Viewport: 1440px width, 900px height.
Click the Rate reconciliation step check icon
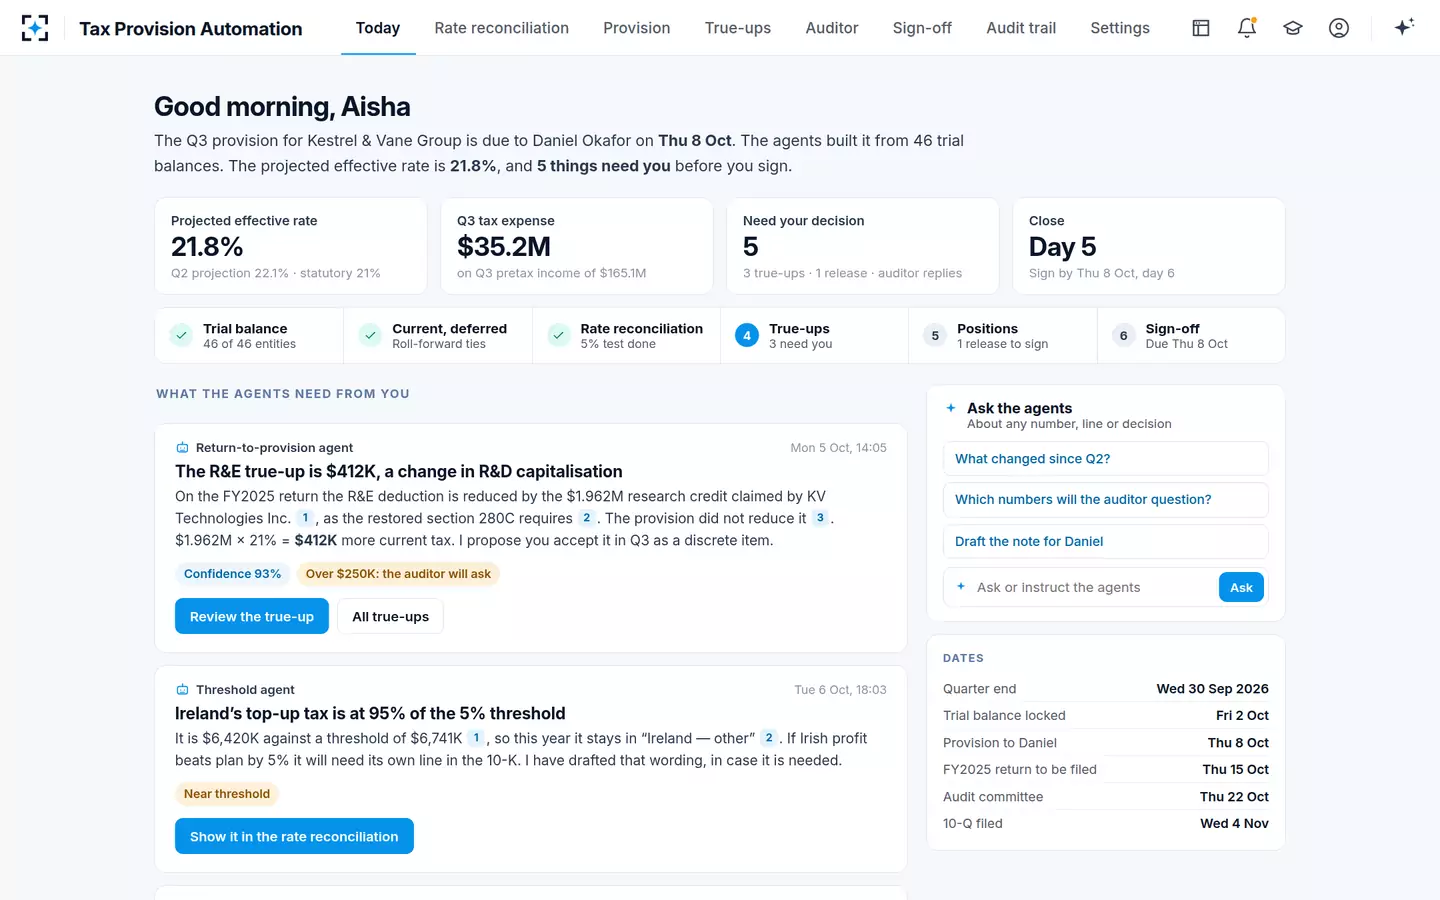click(559, 336)
